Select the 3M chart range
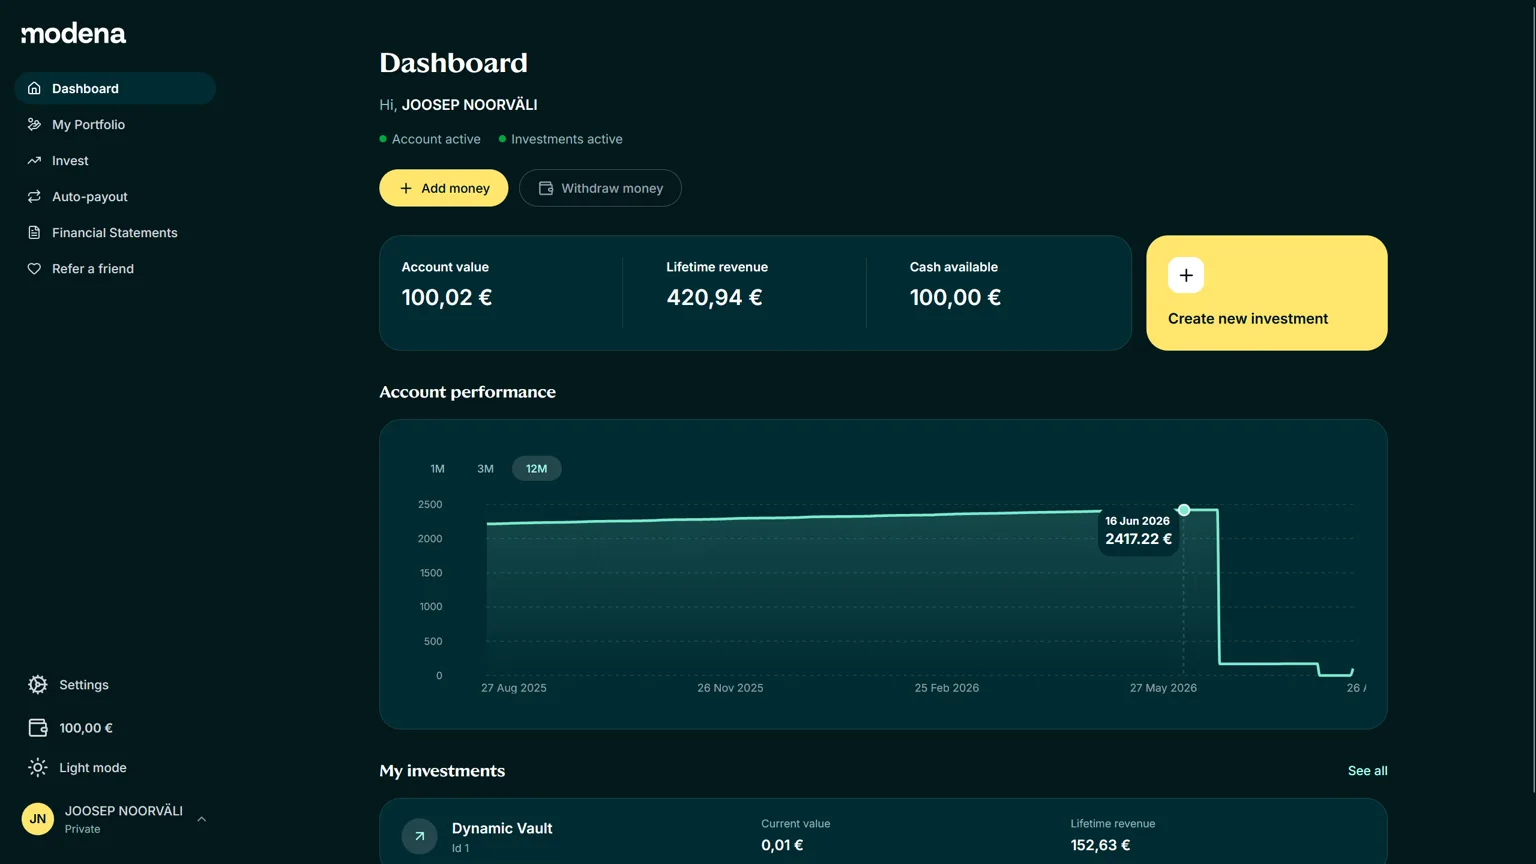The height and width of the screenshot is (864, 1536). coord(485,468)
